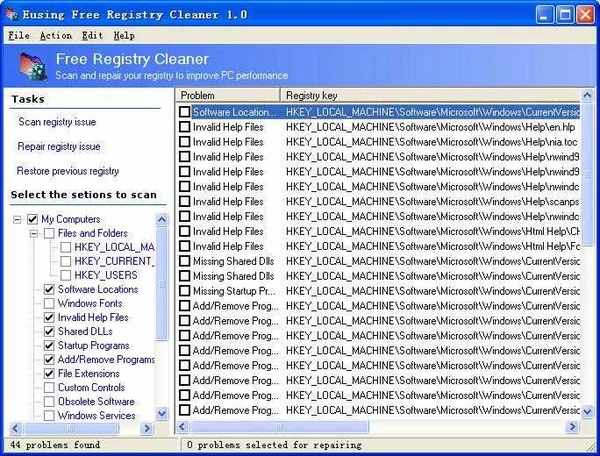The image size is (600, 456).
Task: Tick the Invalid Help Files en.hlp checkbox
Action: [184, 127]
